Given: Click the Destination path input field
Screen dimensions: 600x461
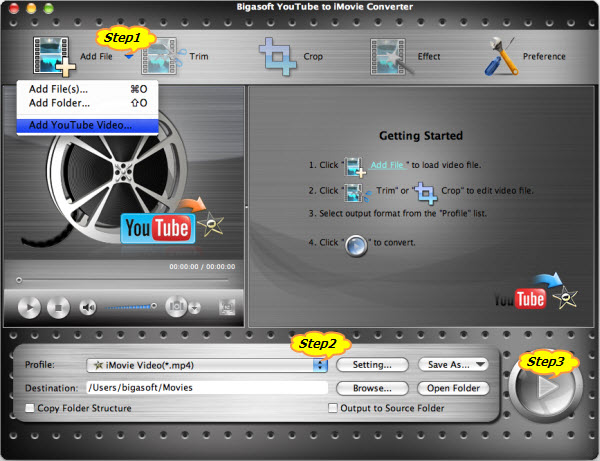Looking at the screenshot, I should click(207, 388).
